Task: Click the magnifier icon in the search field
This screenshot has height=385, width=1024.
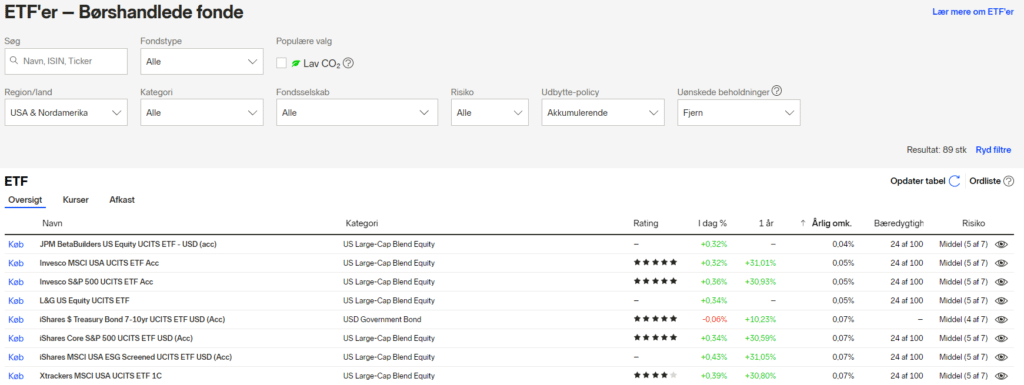Action: click(x=14, y=61)
